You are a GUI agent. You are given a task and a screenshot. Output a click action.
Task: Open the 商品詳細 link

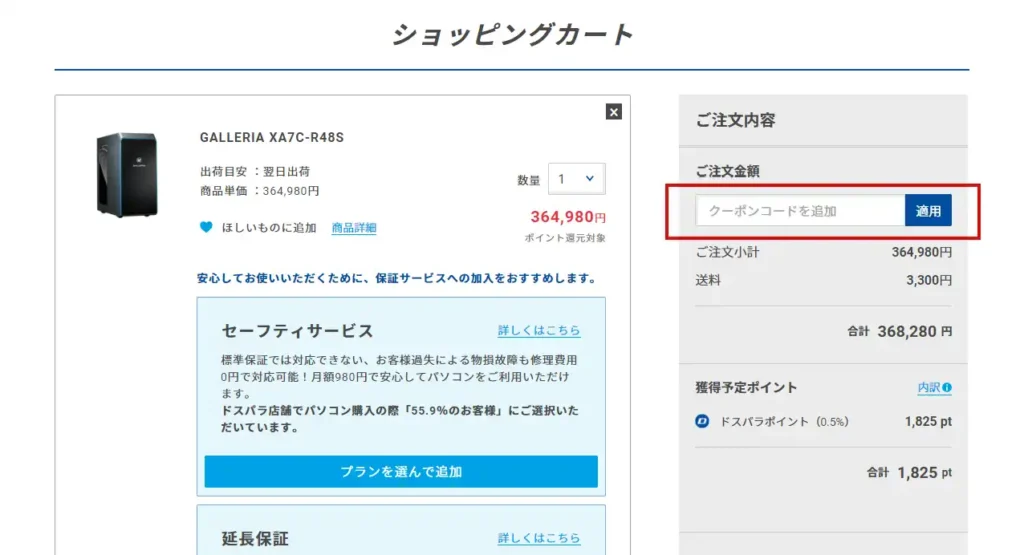(354, 228)
